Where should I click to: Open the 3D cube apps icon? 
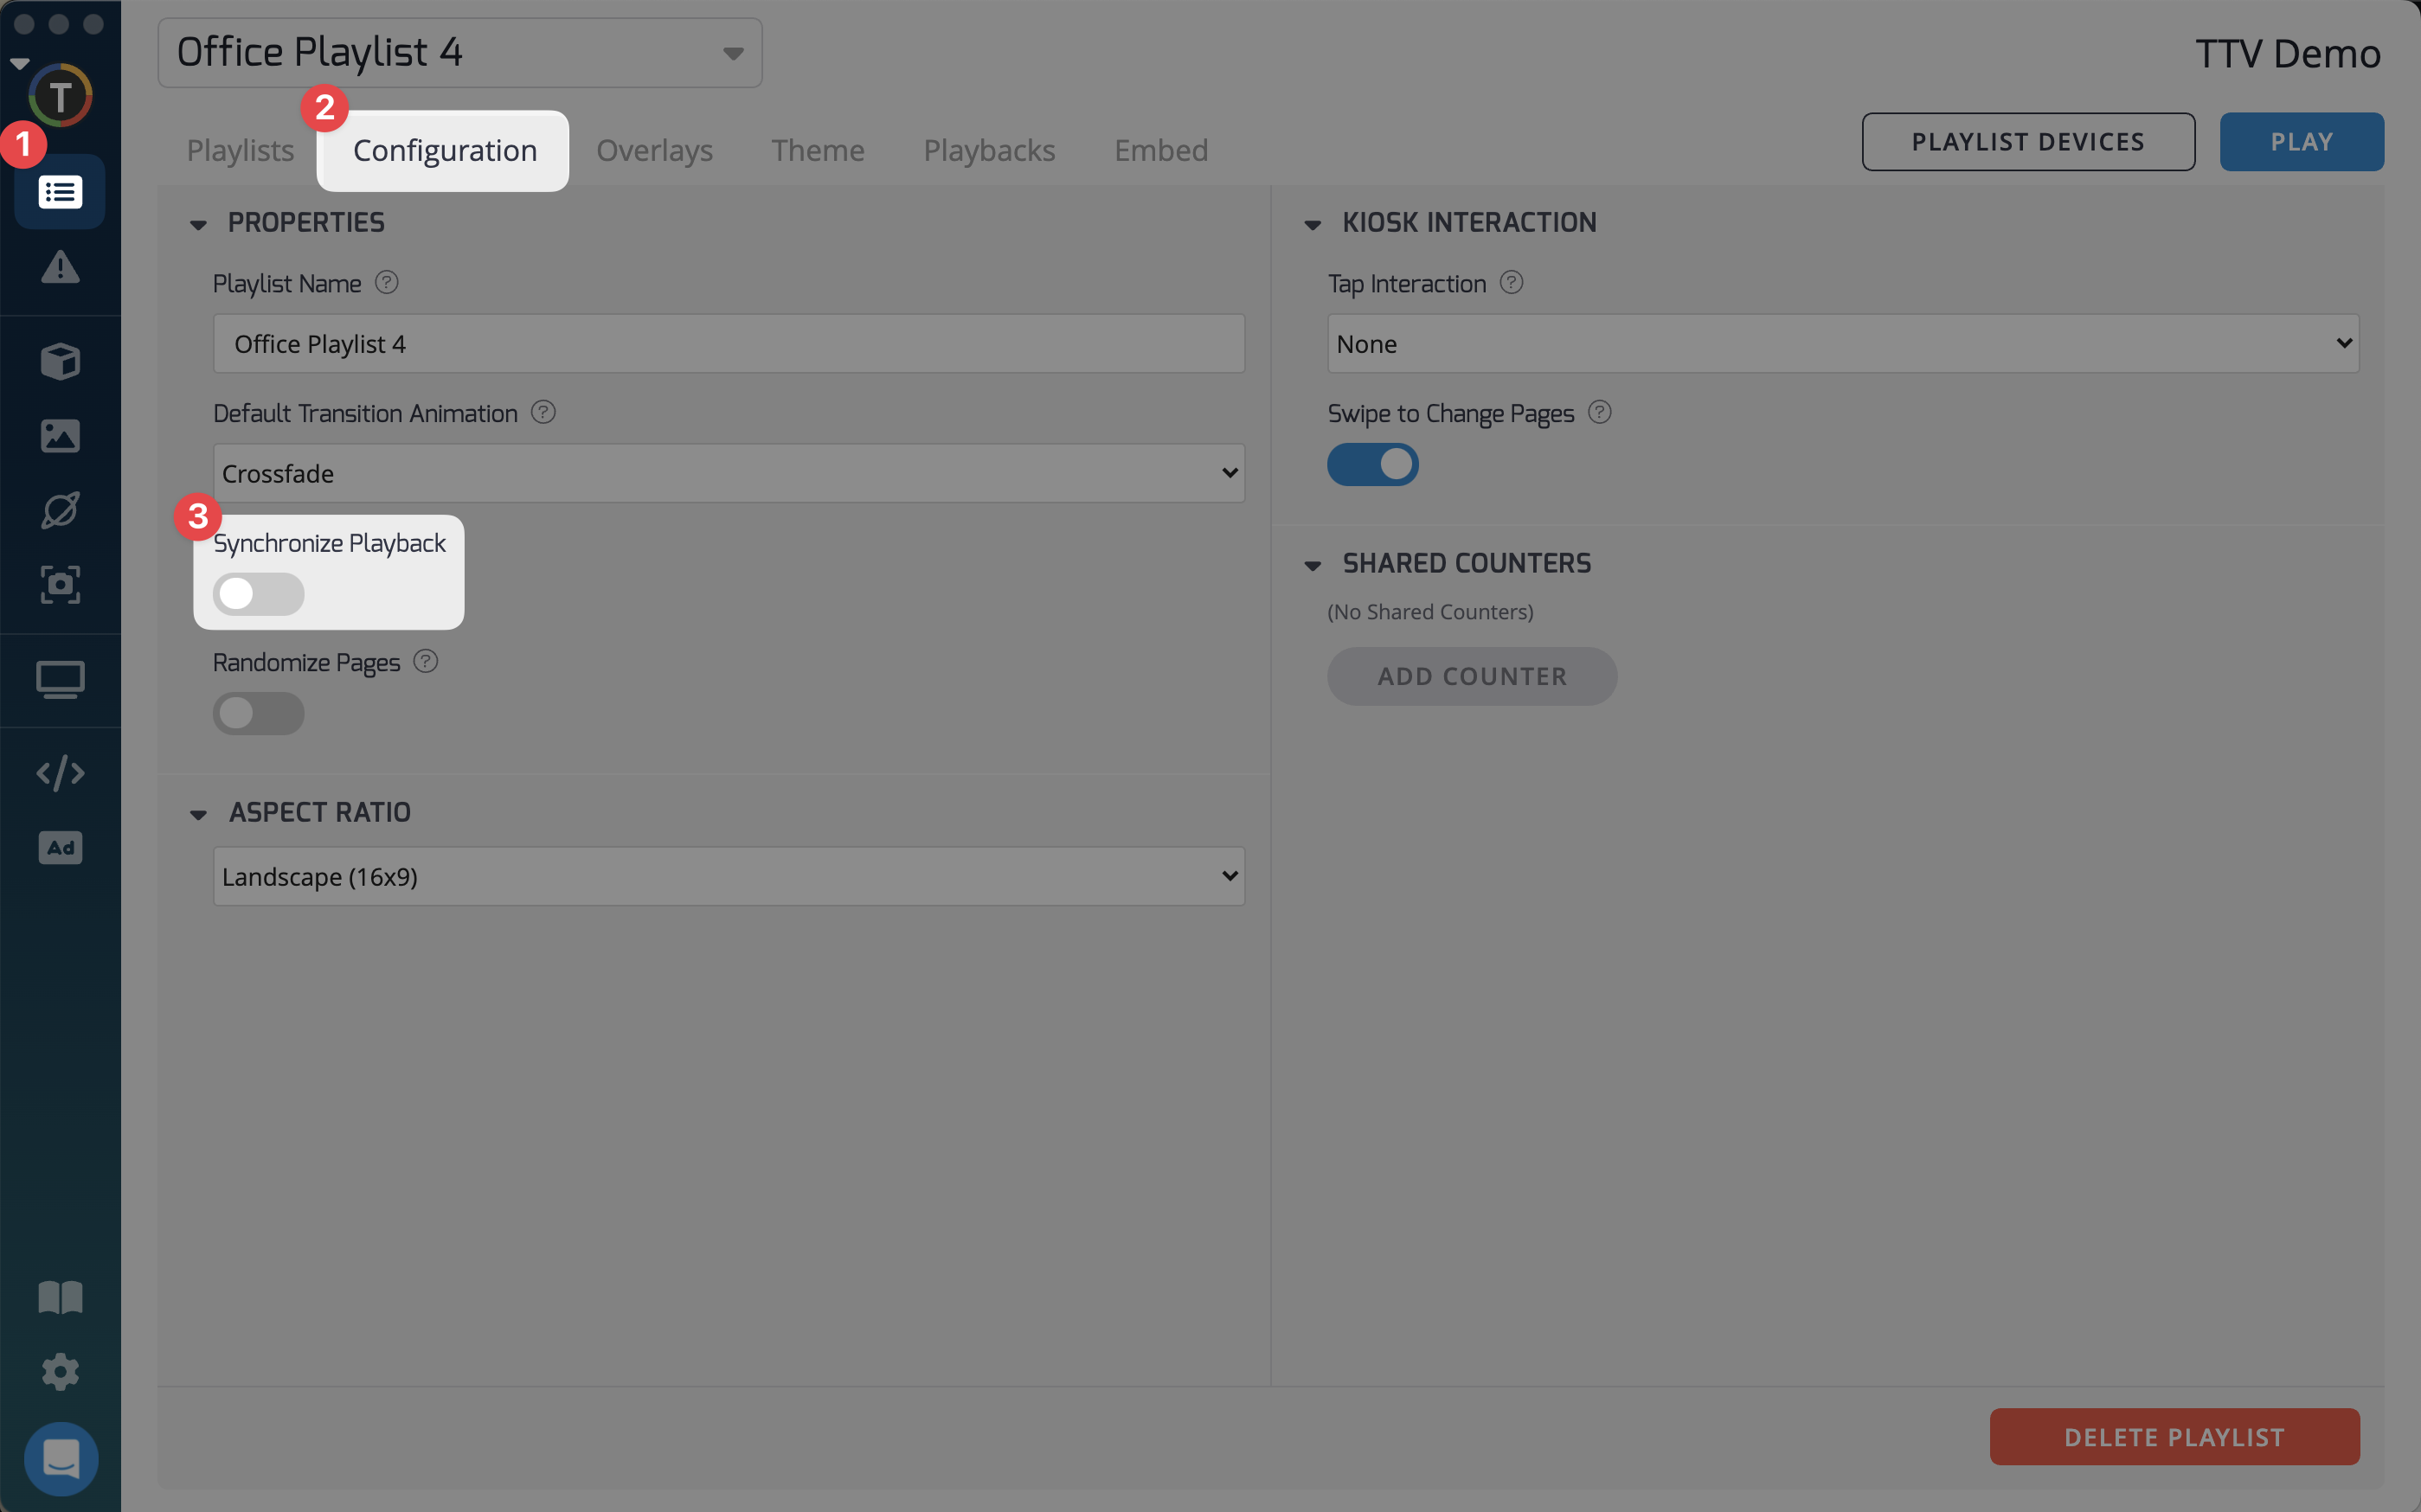coord(60,361)
